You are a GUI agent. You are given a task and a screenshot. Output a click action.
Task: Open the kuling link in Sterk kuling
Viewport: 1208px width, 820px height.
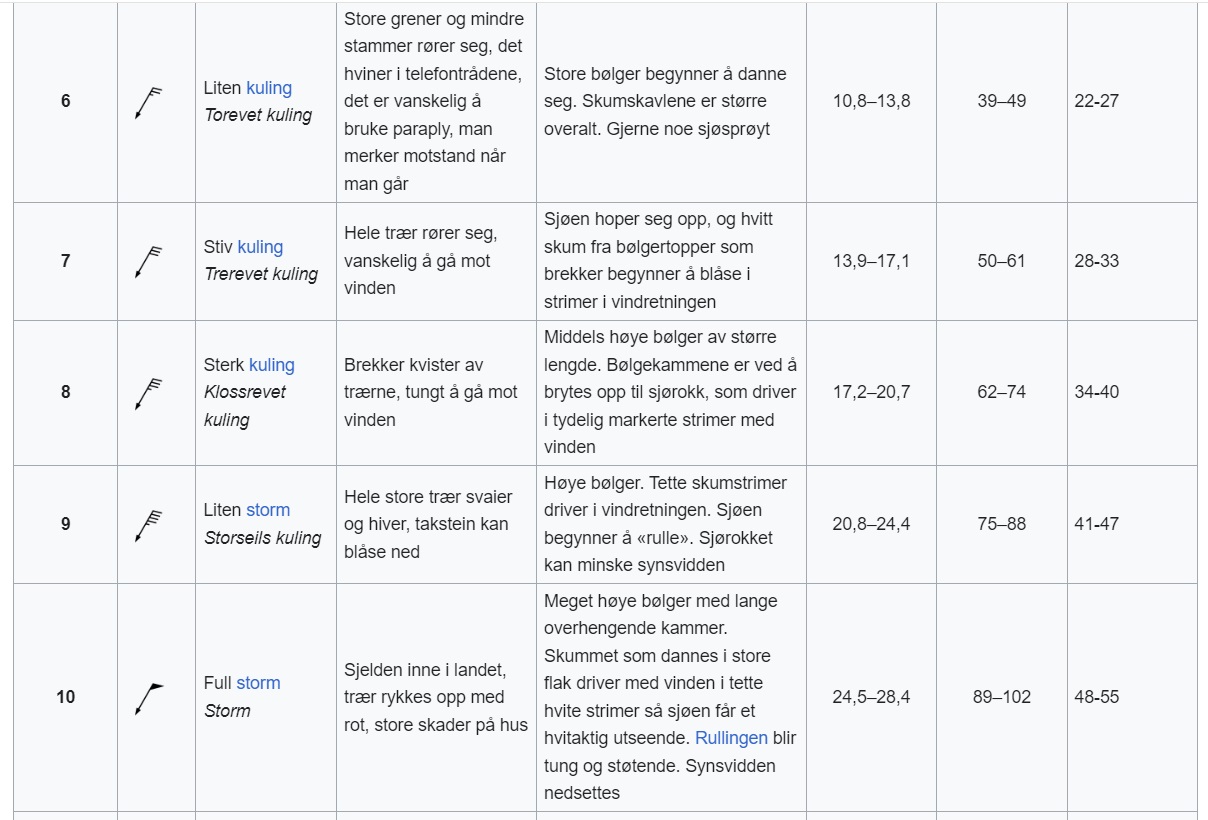pos(272,365)
